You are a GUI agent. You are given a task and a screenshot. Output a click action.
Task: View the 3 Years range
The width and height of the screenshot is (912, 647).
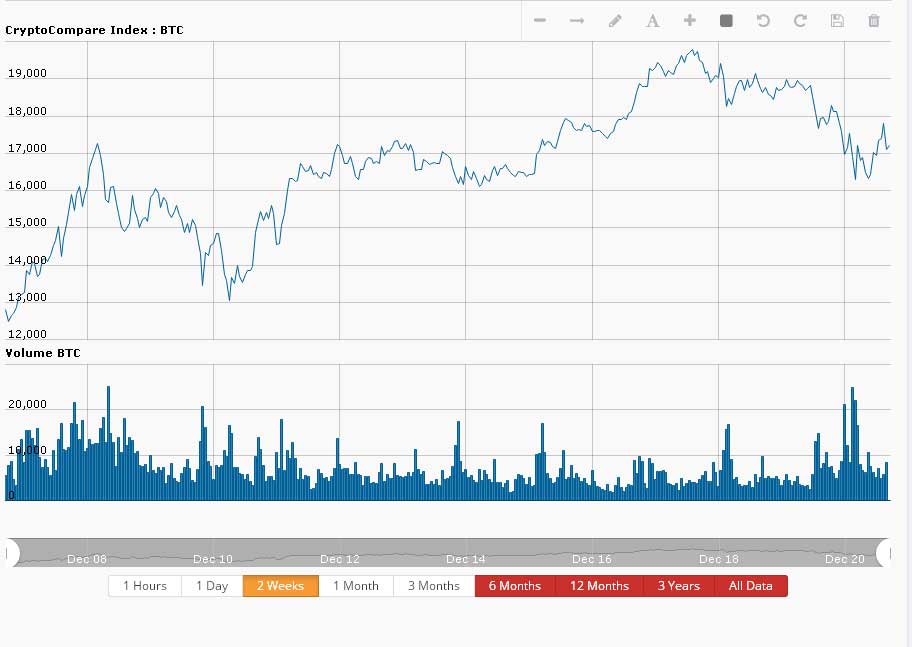(x=678, y=586)
